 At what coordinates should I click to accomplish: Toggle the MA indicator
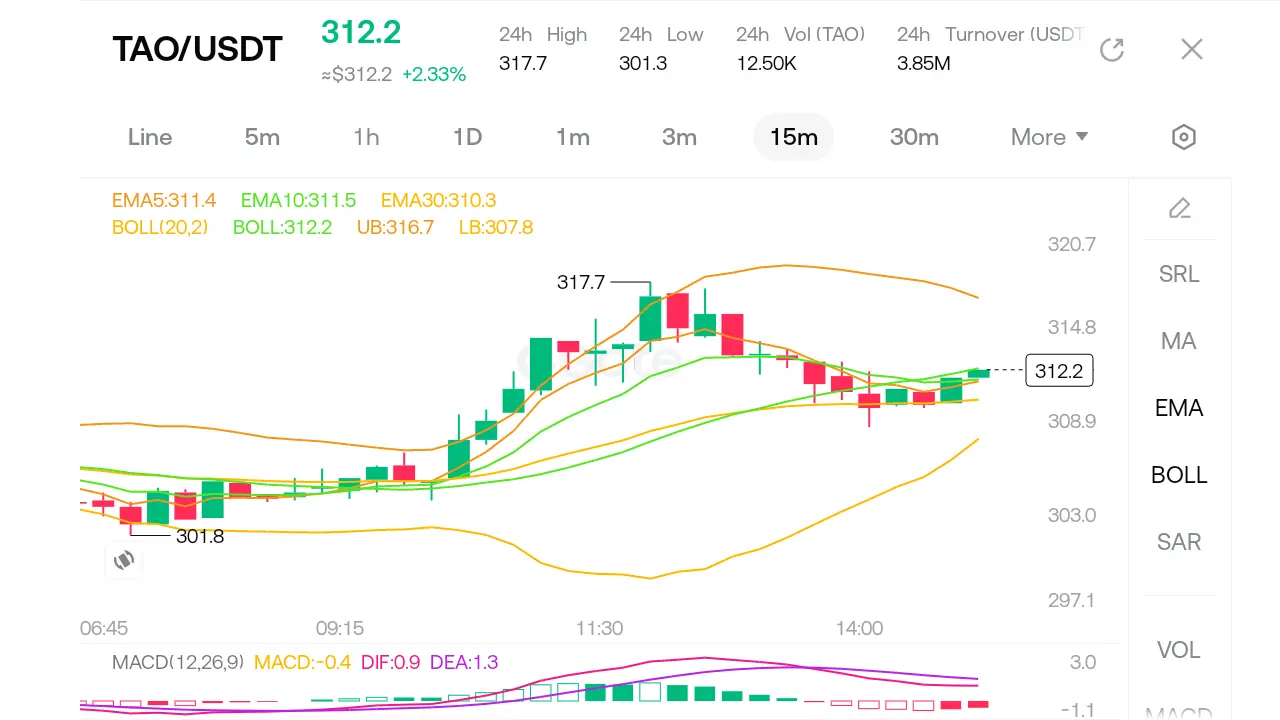click(1179, 341)
